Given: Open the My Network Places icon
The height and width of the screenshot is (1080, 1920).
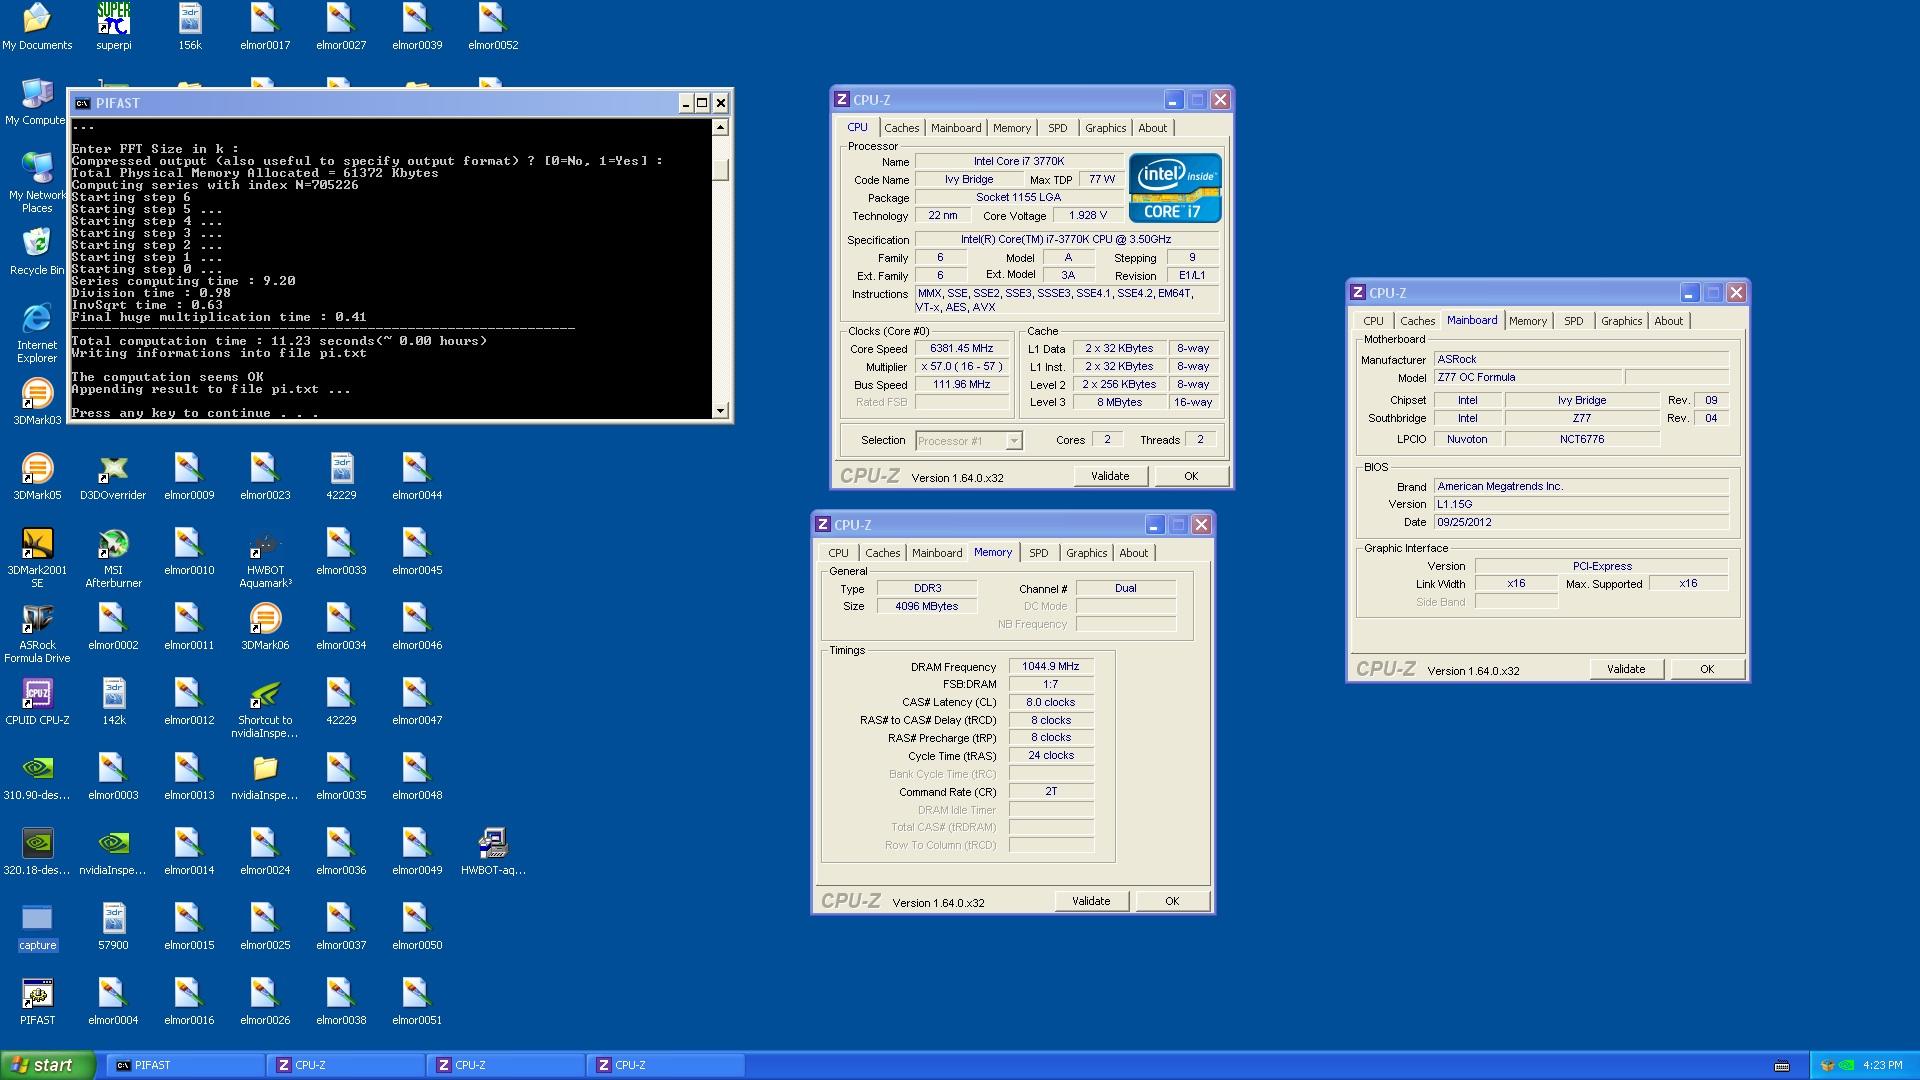Looking at the screenshot, I should click(37, 183).
